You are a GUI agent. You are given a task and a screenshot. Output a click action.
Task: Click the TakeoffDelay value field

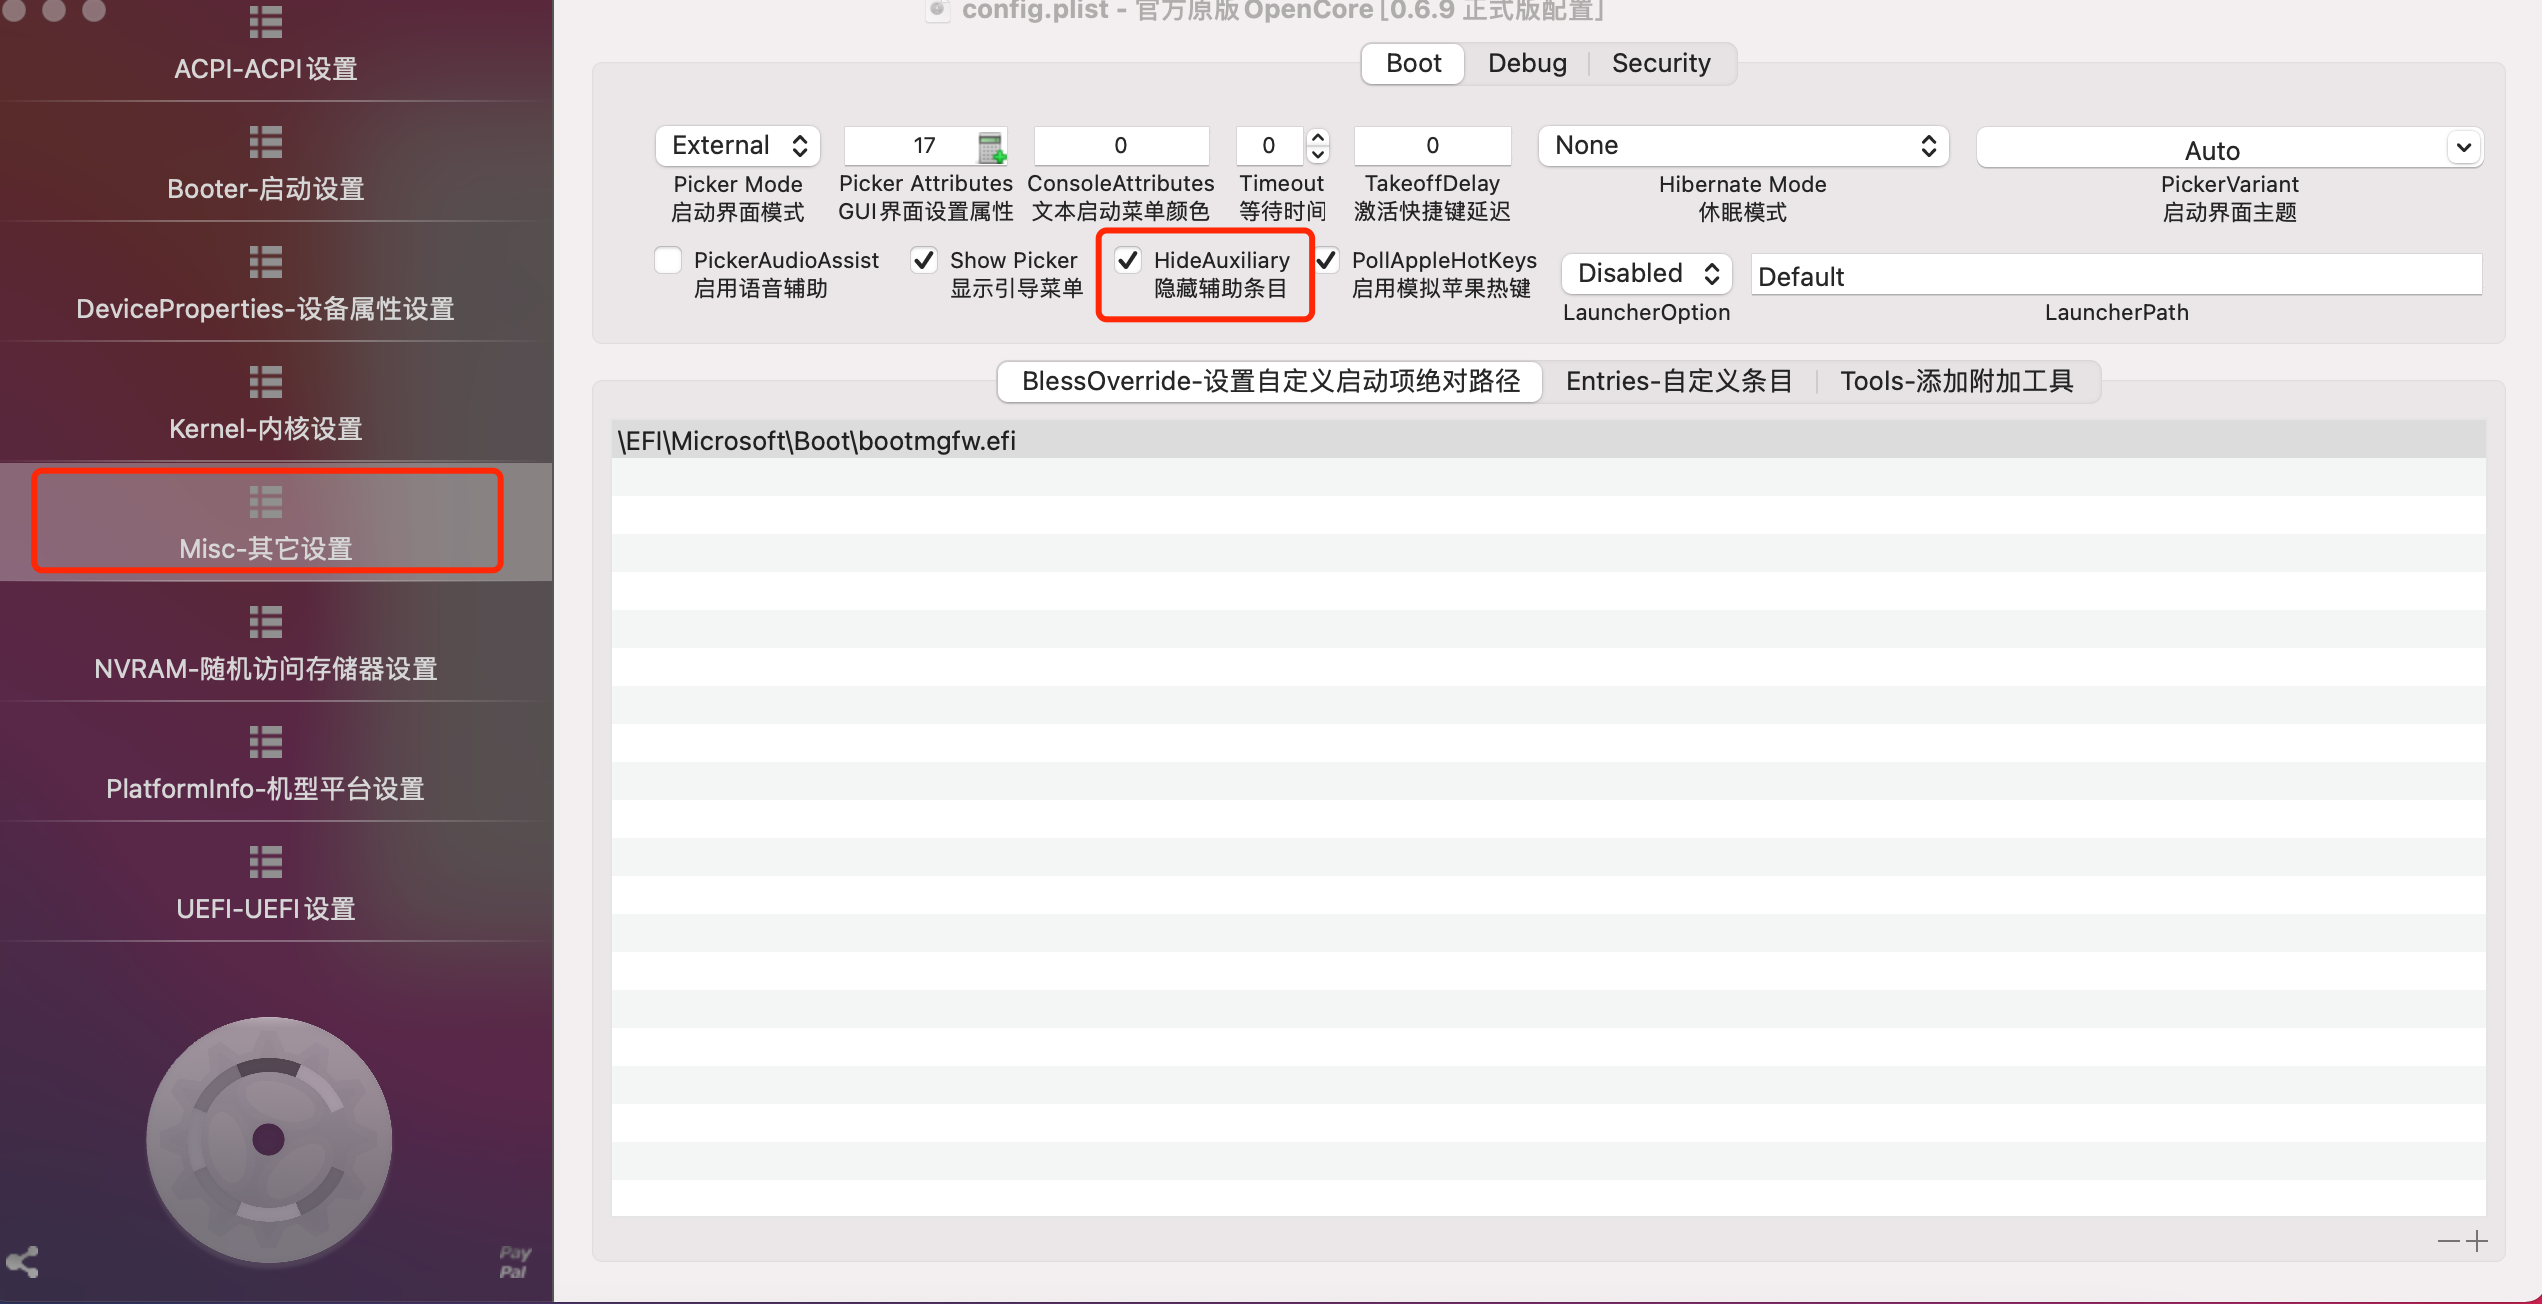(x=1432, y=146)
